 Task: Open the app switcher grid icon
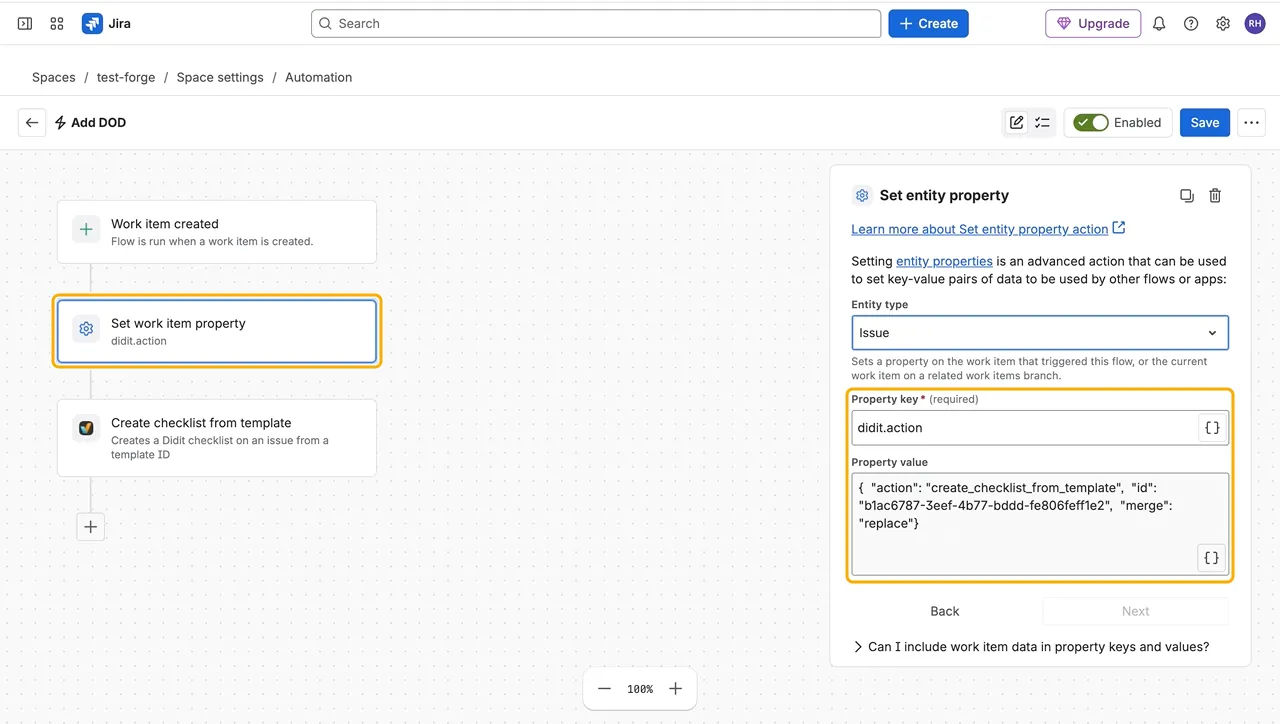click(x=57, y=23)
